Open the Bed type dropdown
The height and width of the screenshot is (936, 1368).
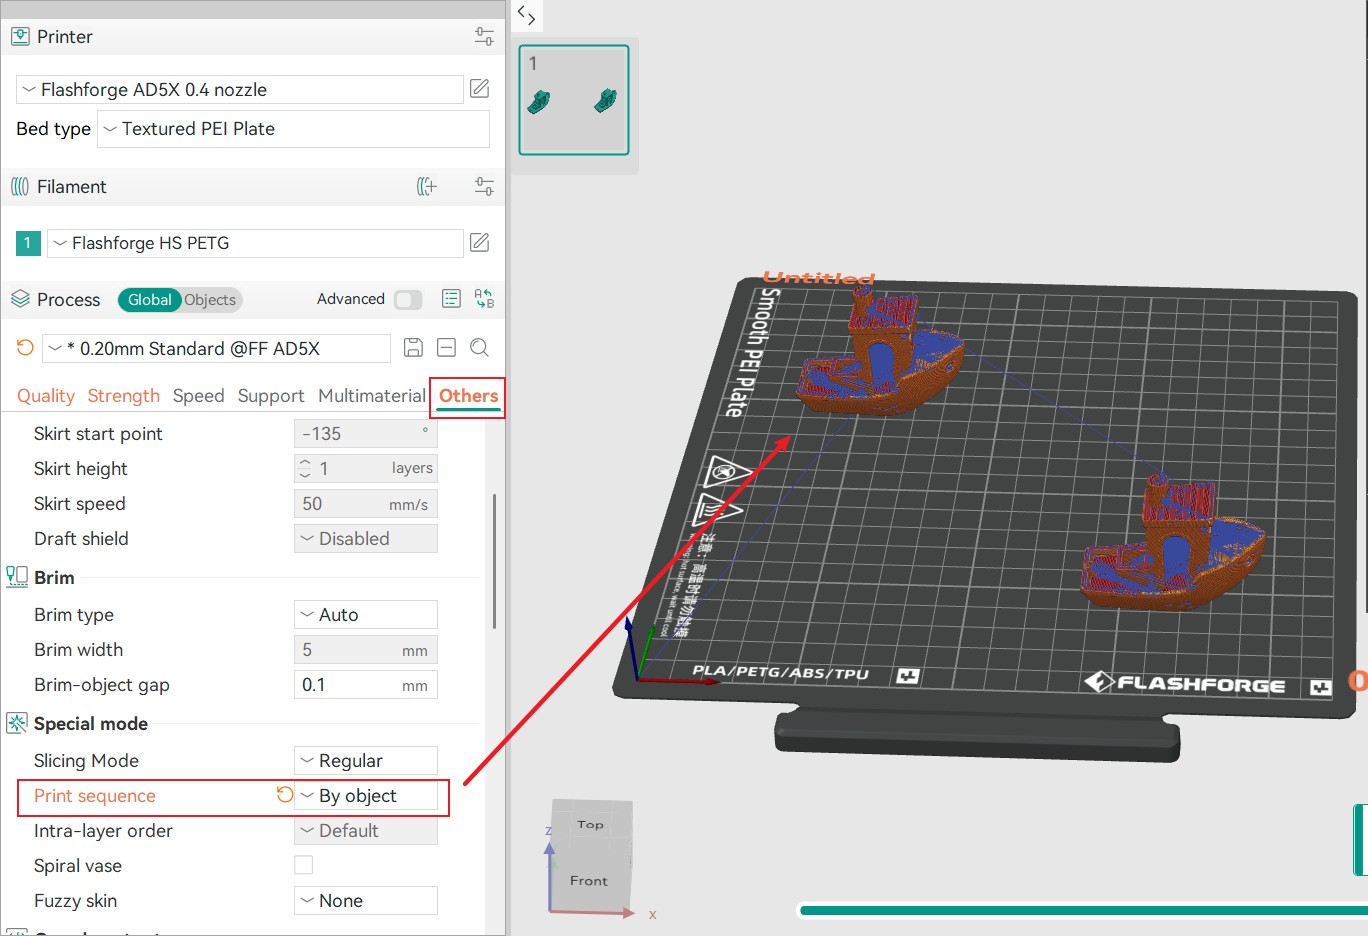(293, 129)
